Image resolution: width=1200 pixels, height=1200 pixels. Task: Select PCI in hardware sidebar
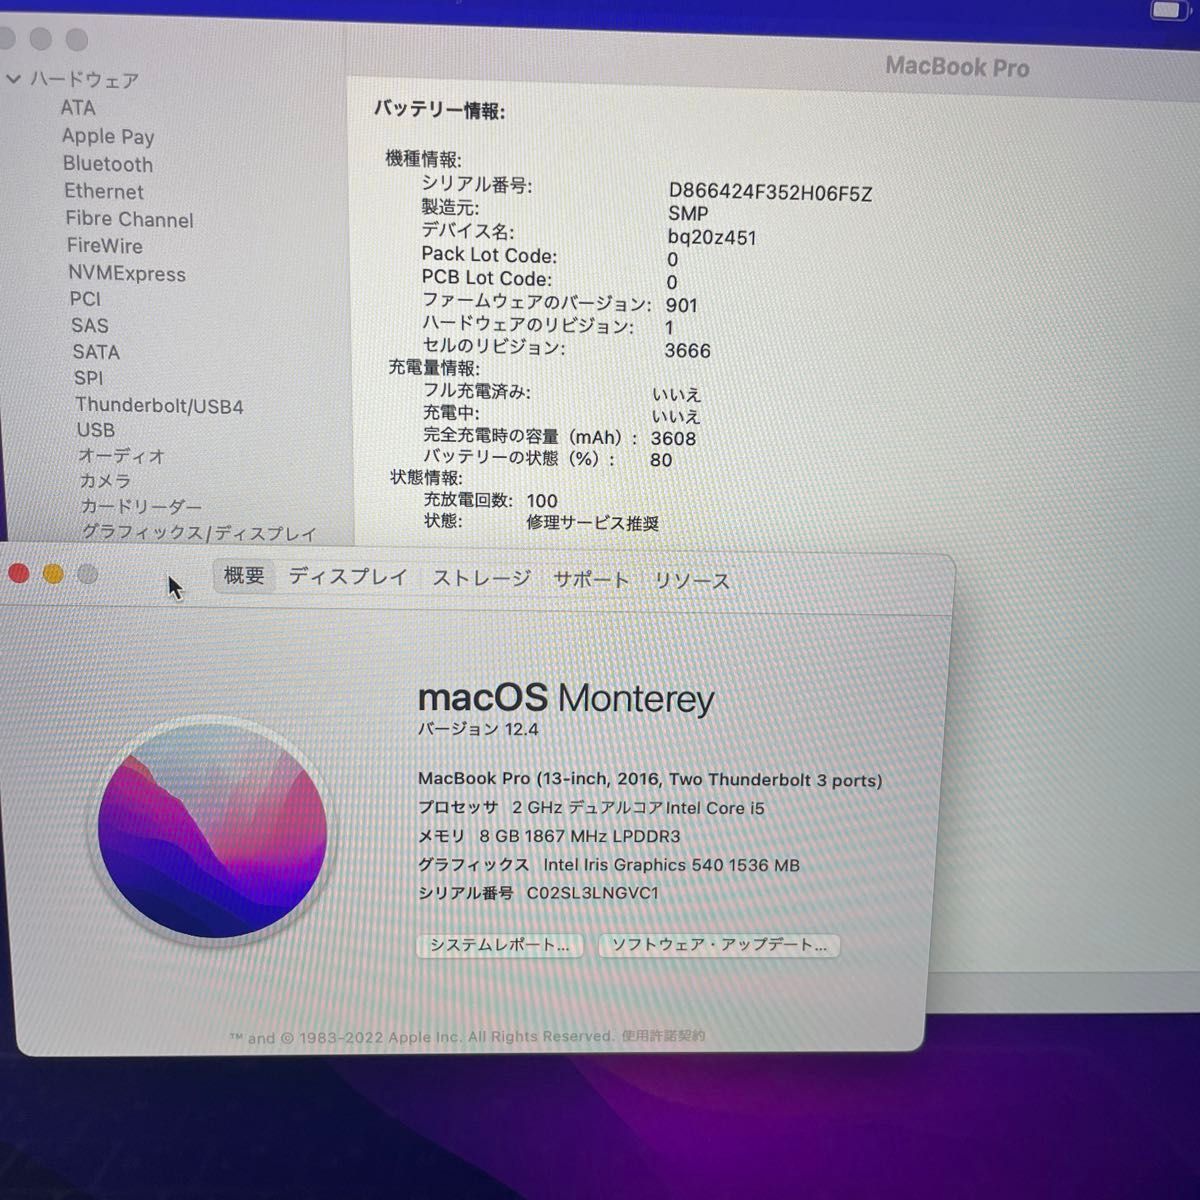tap(85, 299)
